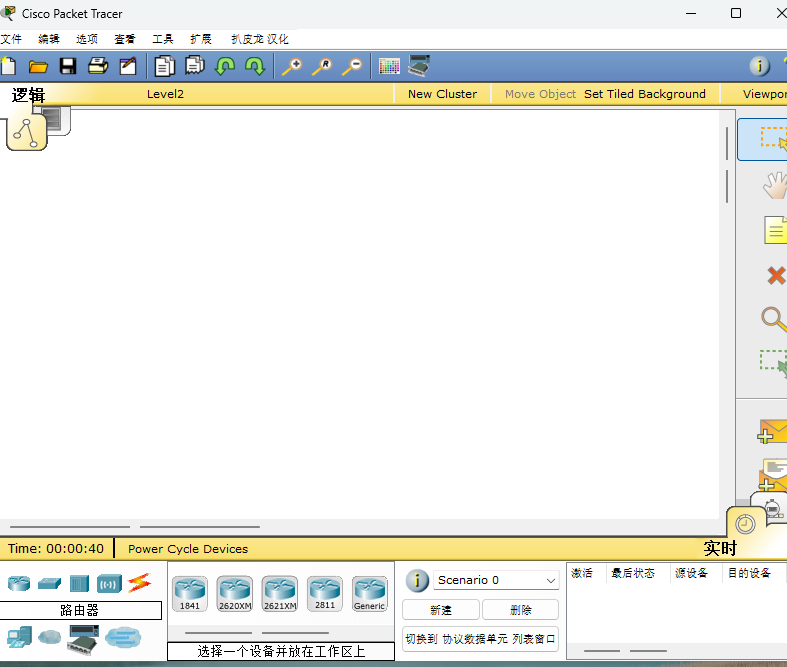Image resolution: width=787 pixels, height=667 pixels.
Task: Select the Move Layout hand tool
Action: [x=774, y=186]
